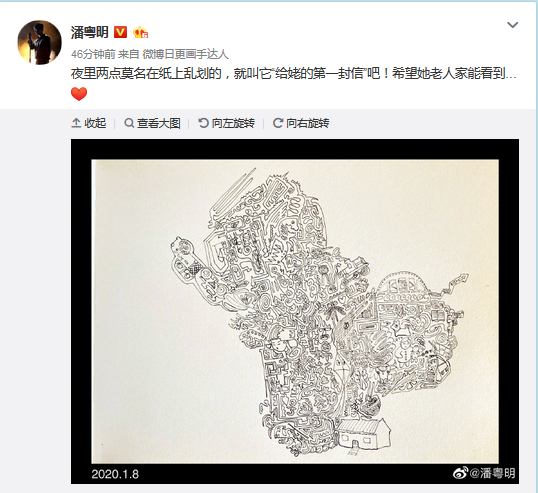Open the 潘粤明 username link

90,33
